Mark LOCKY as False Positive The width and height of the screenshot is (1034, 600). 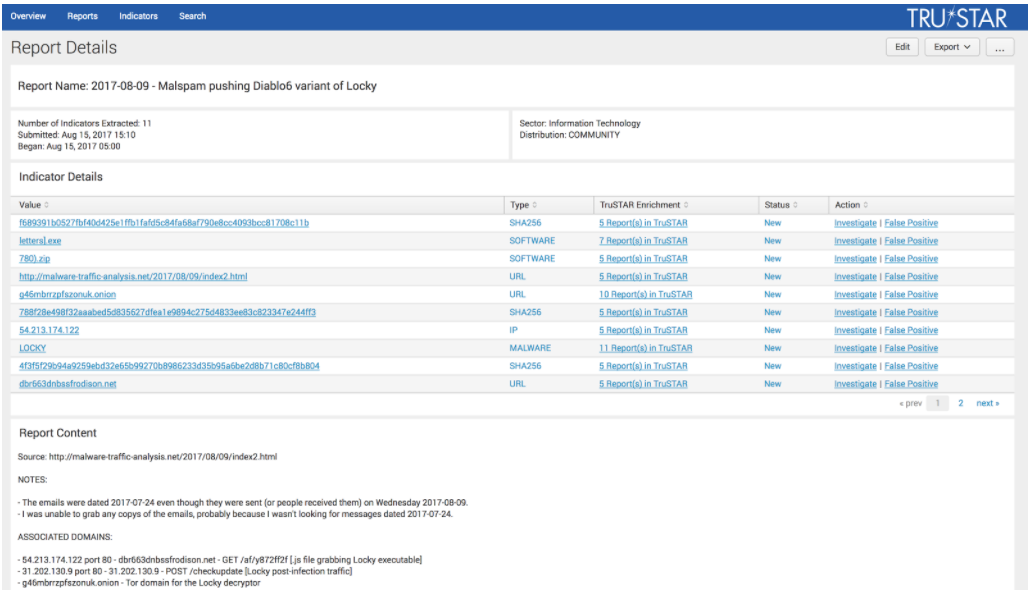[912, 347]
